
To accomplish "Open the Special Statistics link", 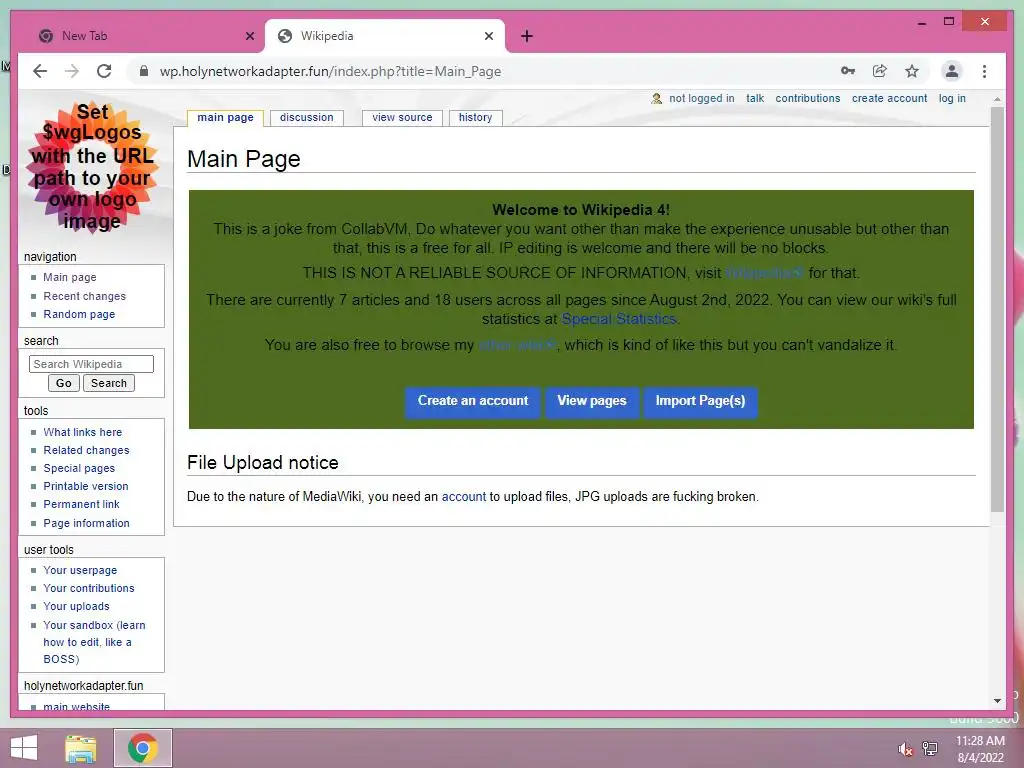I will [x=619, y=319].
